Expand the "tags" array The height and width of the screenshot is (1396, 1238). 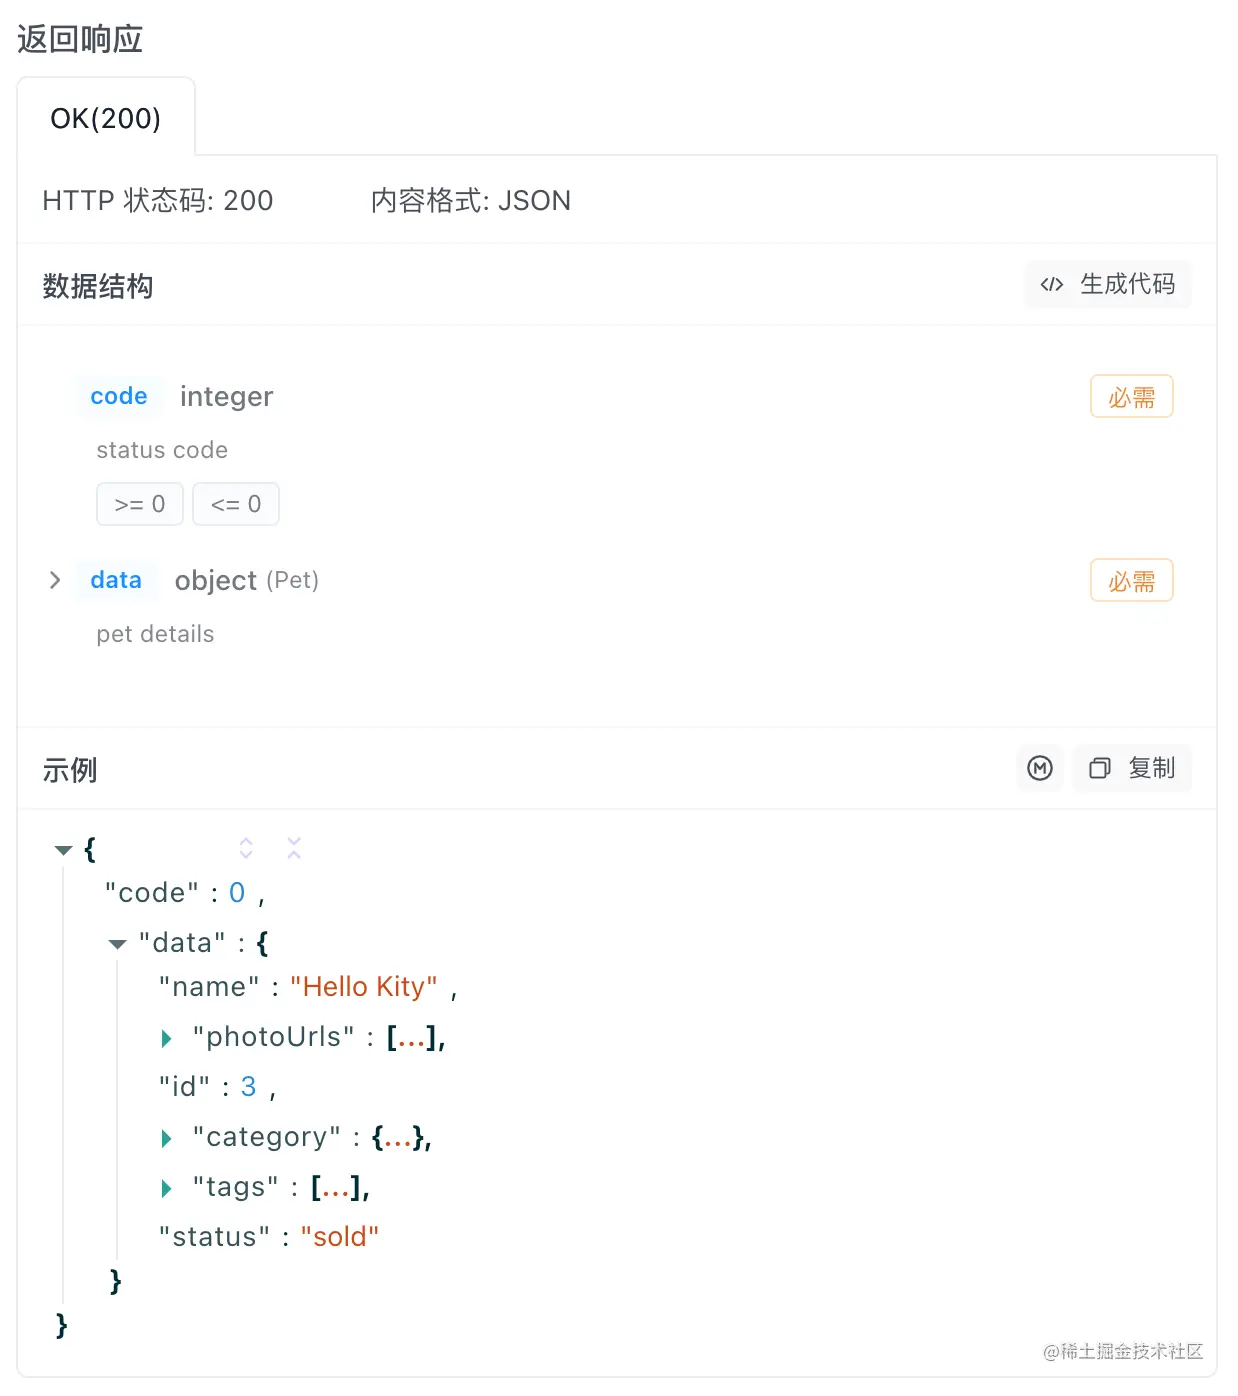coord(167,1188)
